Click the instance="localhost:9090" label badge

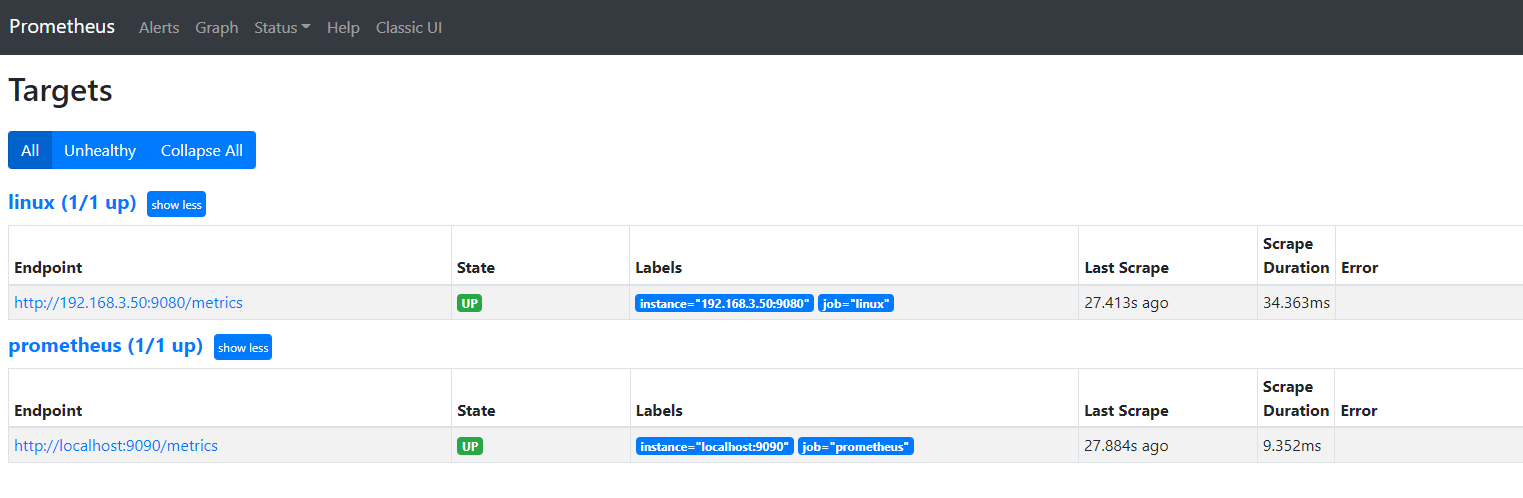(x=714, y=446)
